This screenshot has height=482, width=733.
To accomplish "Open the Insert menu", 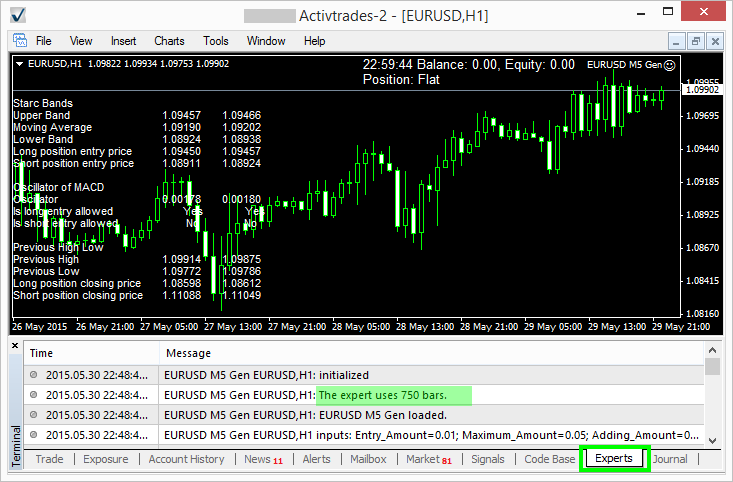I will coord(124,41).
